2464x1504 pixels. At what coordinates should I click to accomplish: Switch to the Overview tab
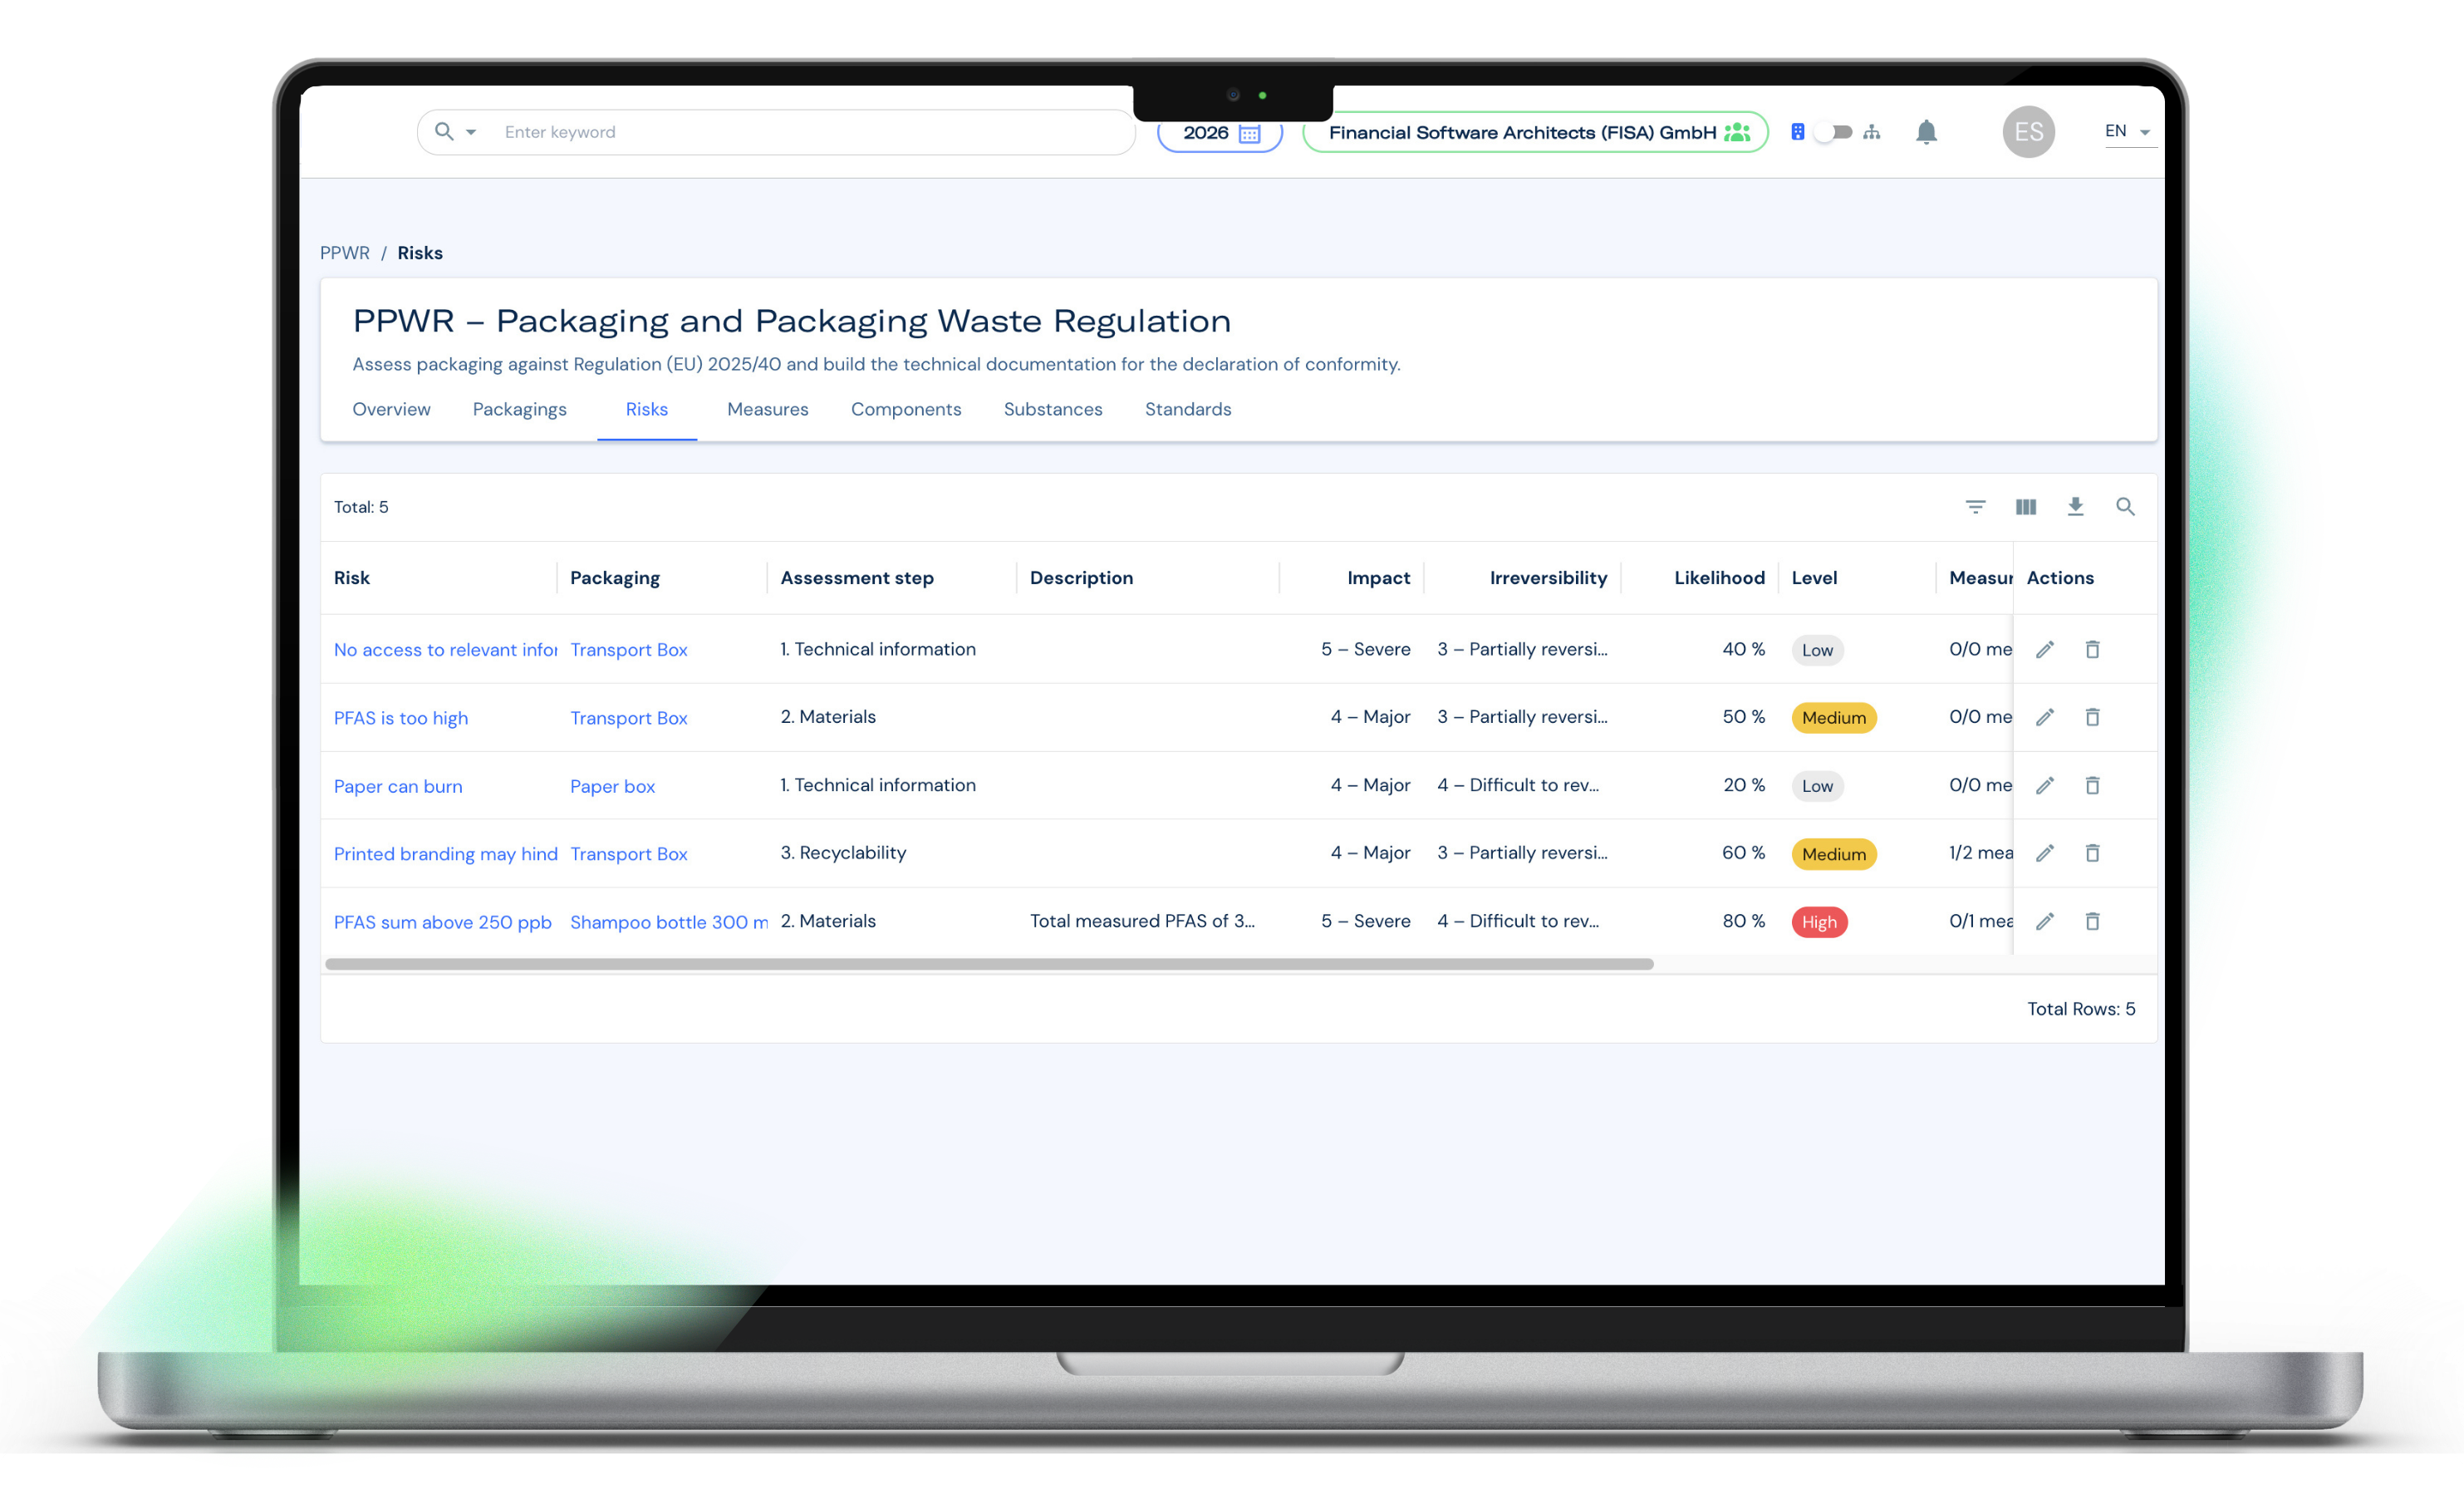tap(391, 409)
